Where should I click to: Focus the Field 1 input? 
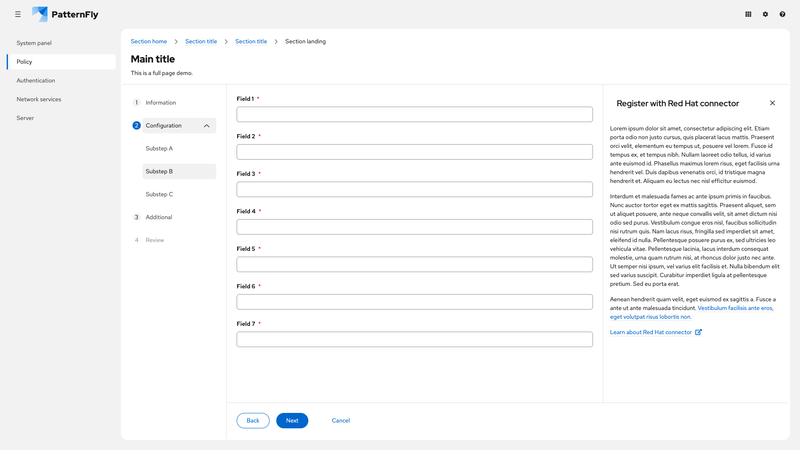pos(414,114)
